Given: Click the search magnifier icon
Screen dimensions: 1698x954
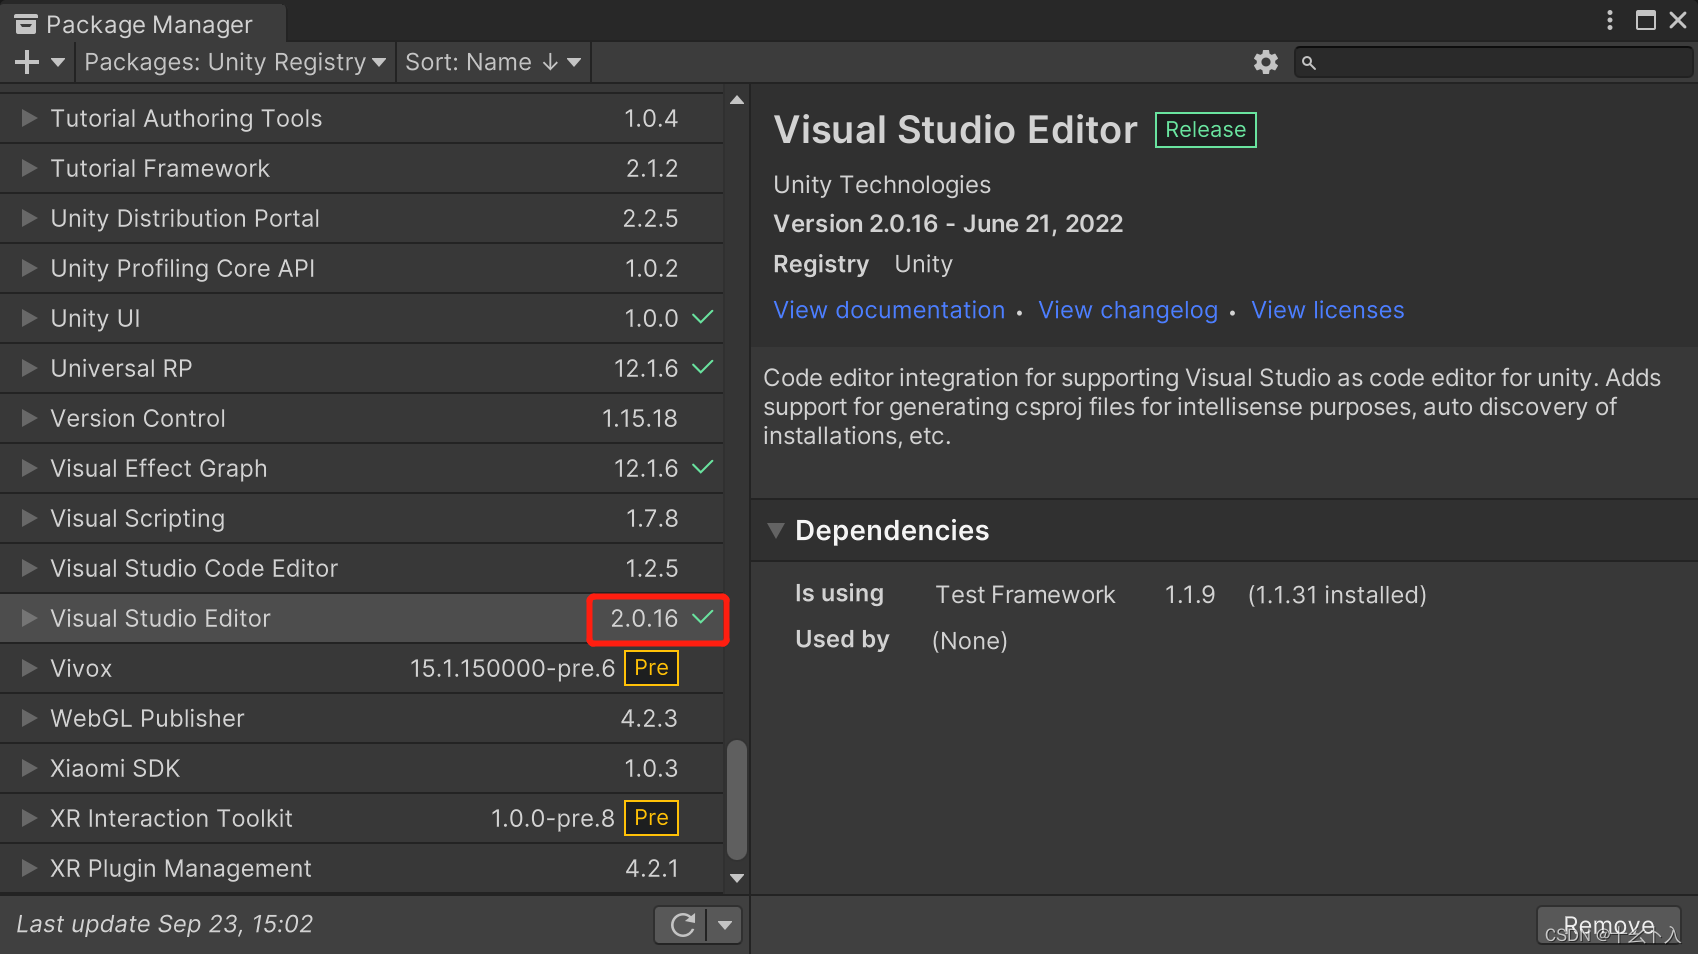Looking at the screenshot, I should 1308,62.
